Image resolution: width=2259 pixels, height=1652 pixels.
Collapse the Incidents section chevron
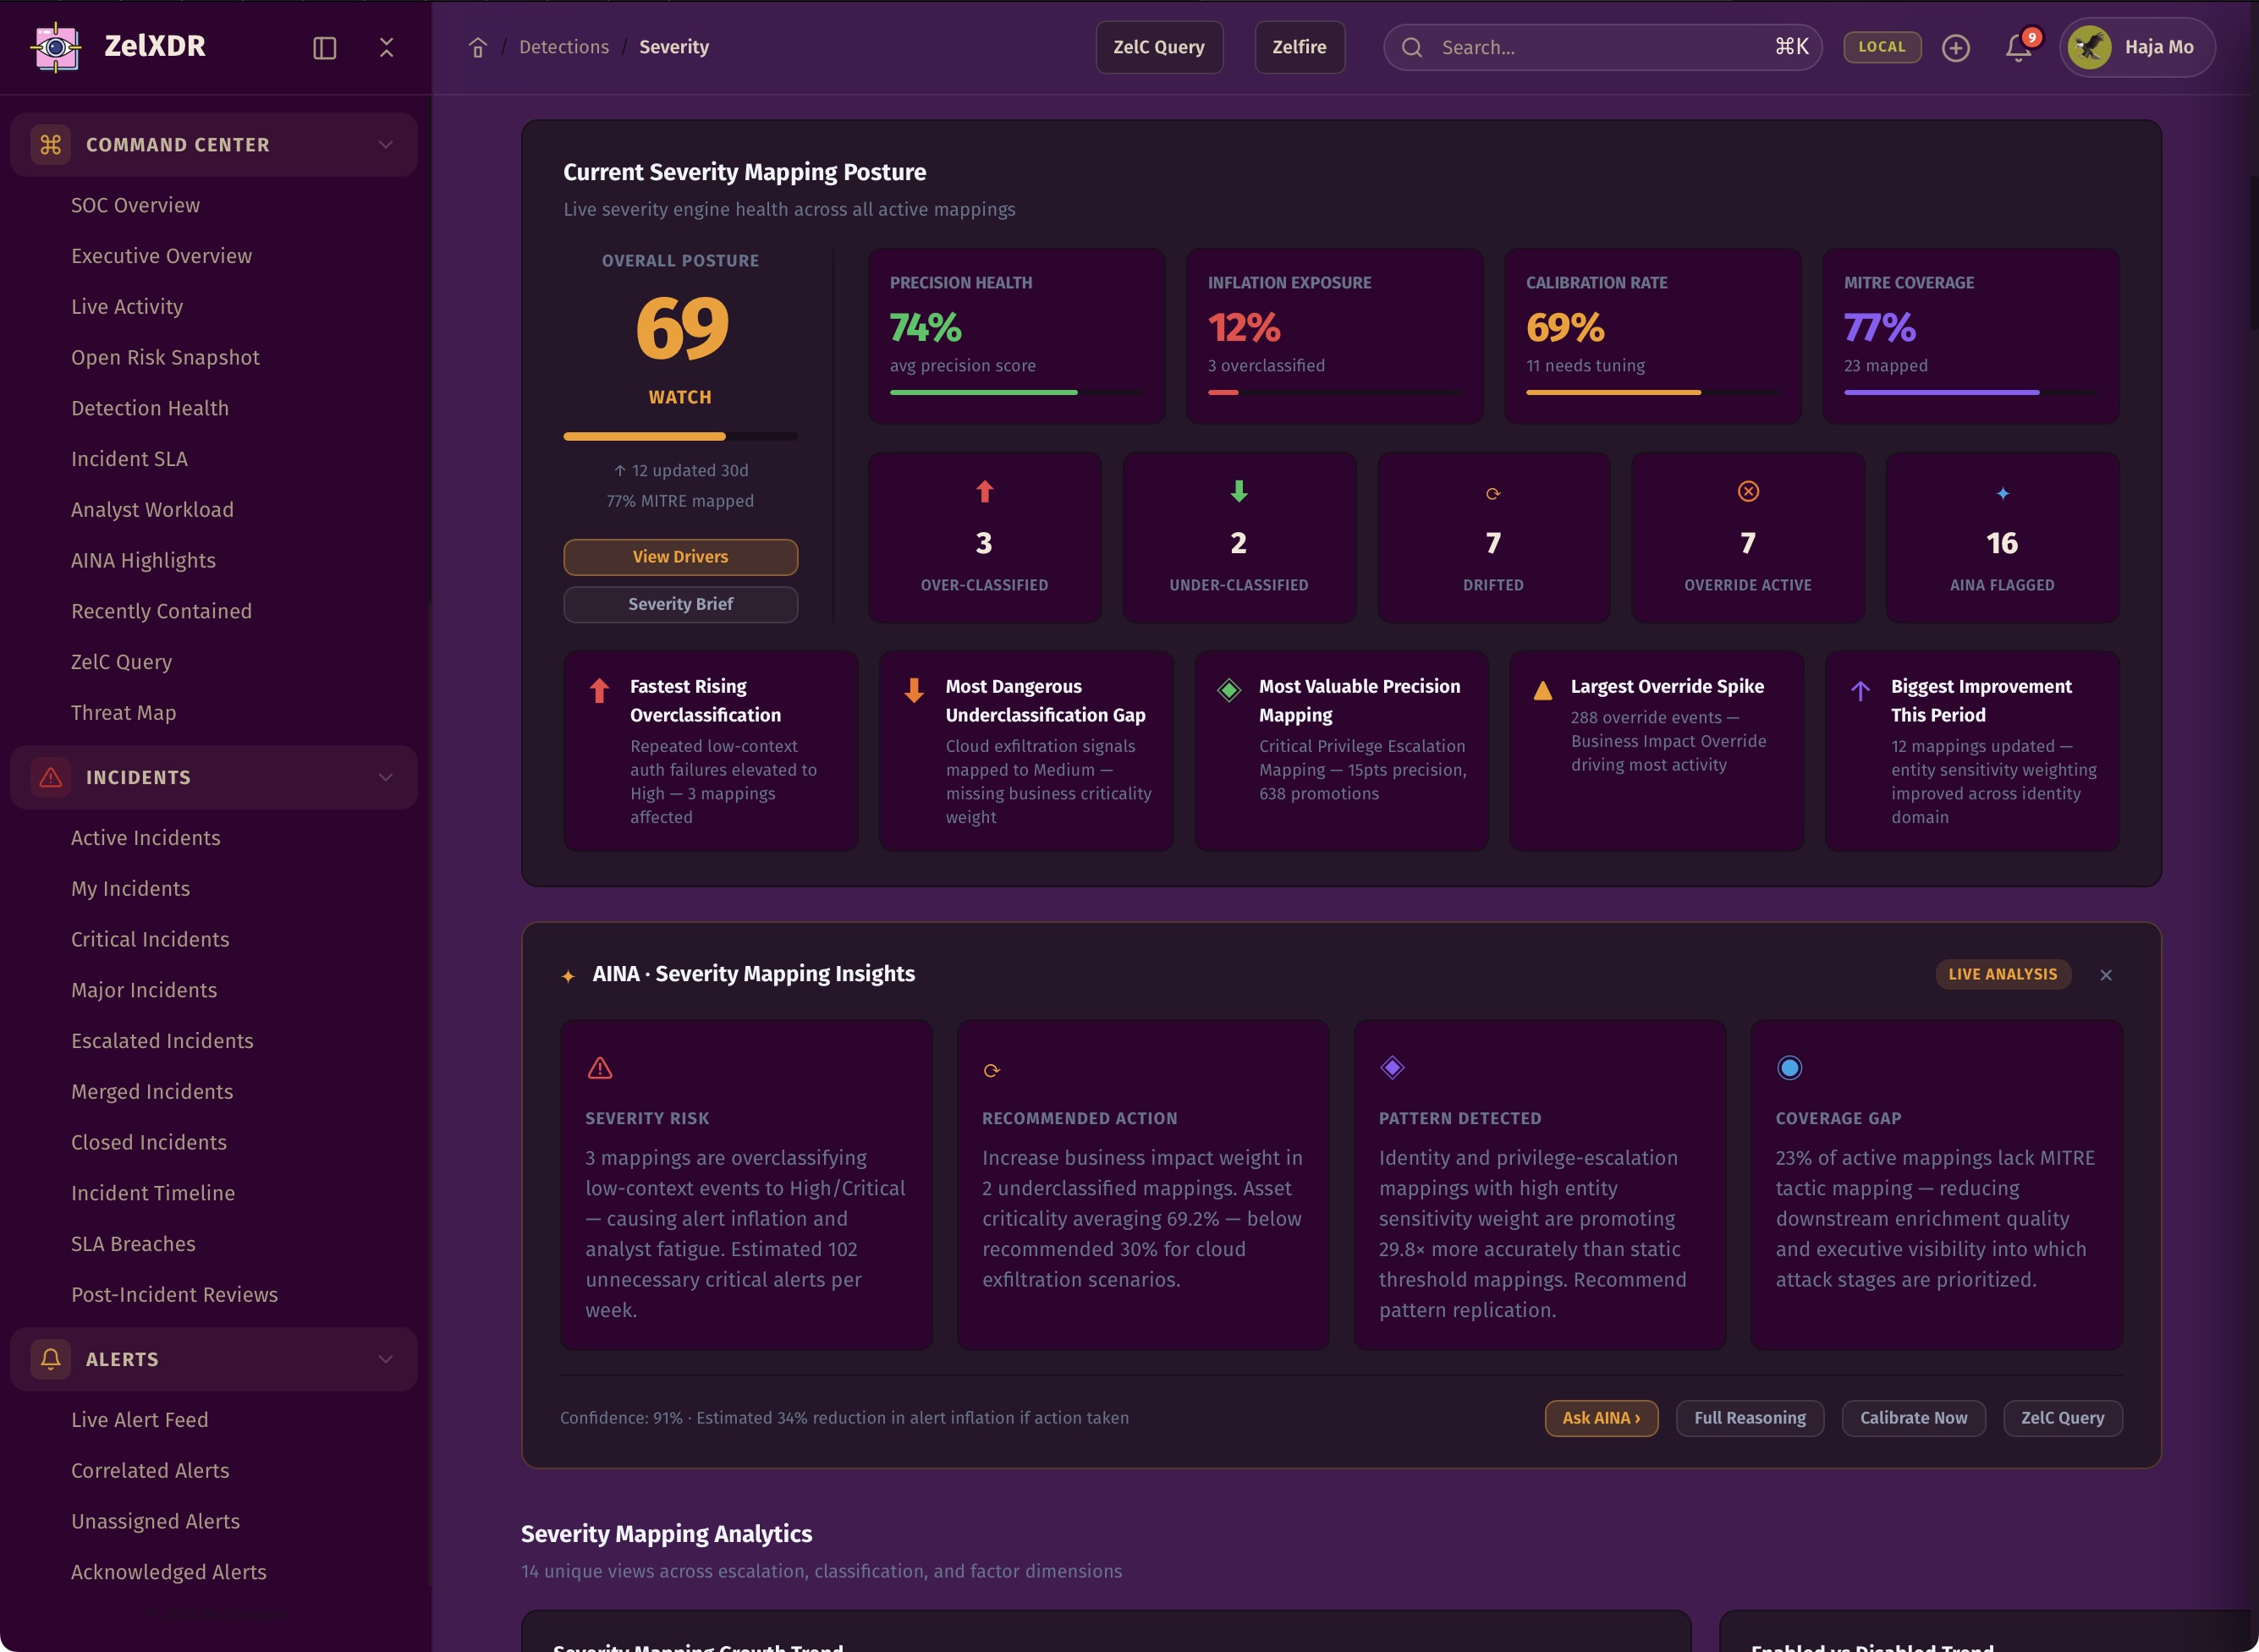tap(385, 777)
